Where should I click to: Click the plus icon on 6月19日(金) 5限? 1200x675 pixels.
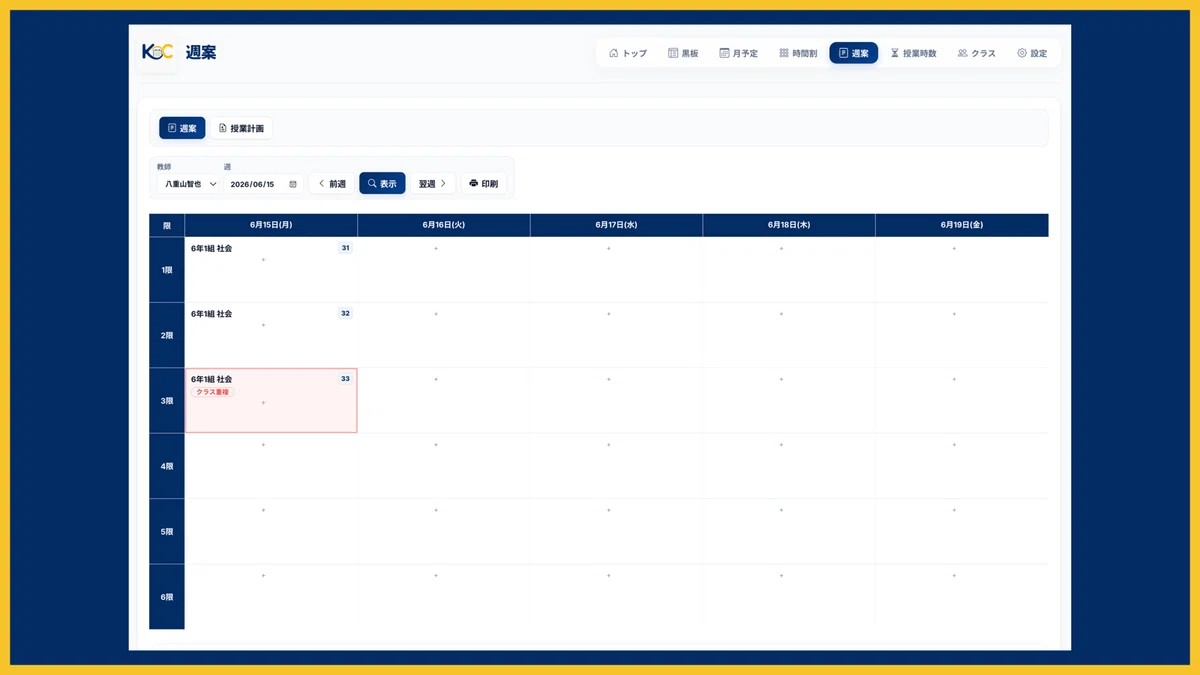coord(954,510)
